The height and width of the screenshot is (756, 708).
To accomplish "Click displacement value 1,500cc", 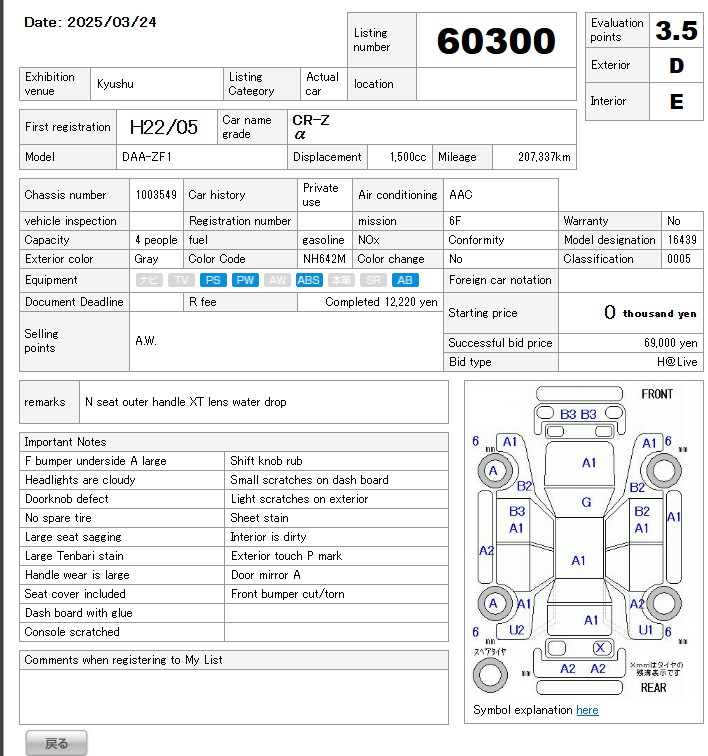I will click(x=408, y=157).
